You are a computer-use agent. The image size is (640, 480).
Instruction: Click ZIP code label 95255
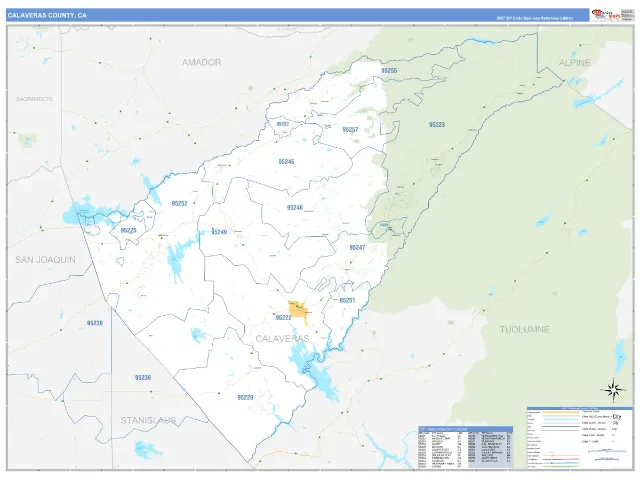point(389,71)
